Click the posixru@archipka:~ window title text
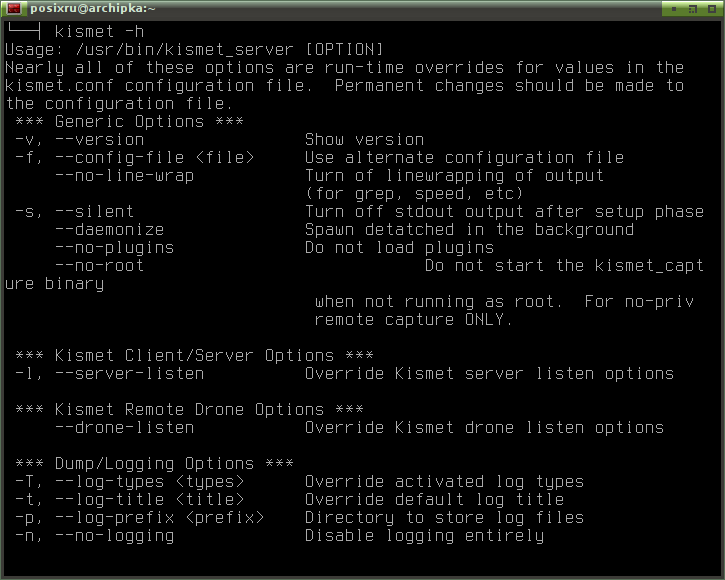This screenshot has width=725, height=580. tap(92, 8)
